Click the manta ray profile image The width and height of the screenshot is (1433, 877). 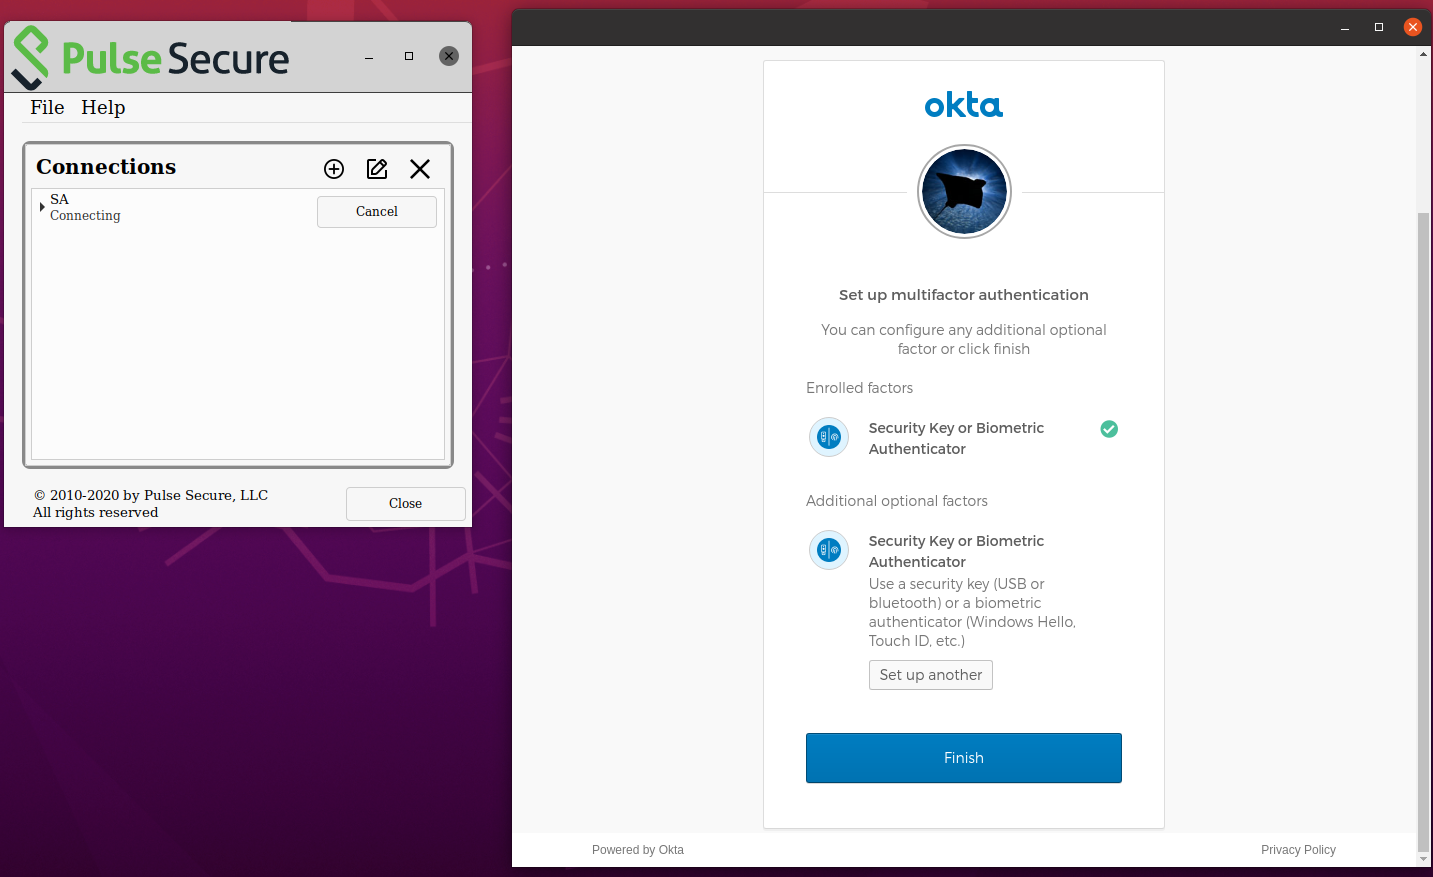point(964,191)
